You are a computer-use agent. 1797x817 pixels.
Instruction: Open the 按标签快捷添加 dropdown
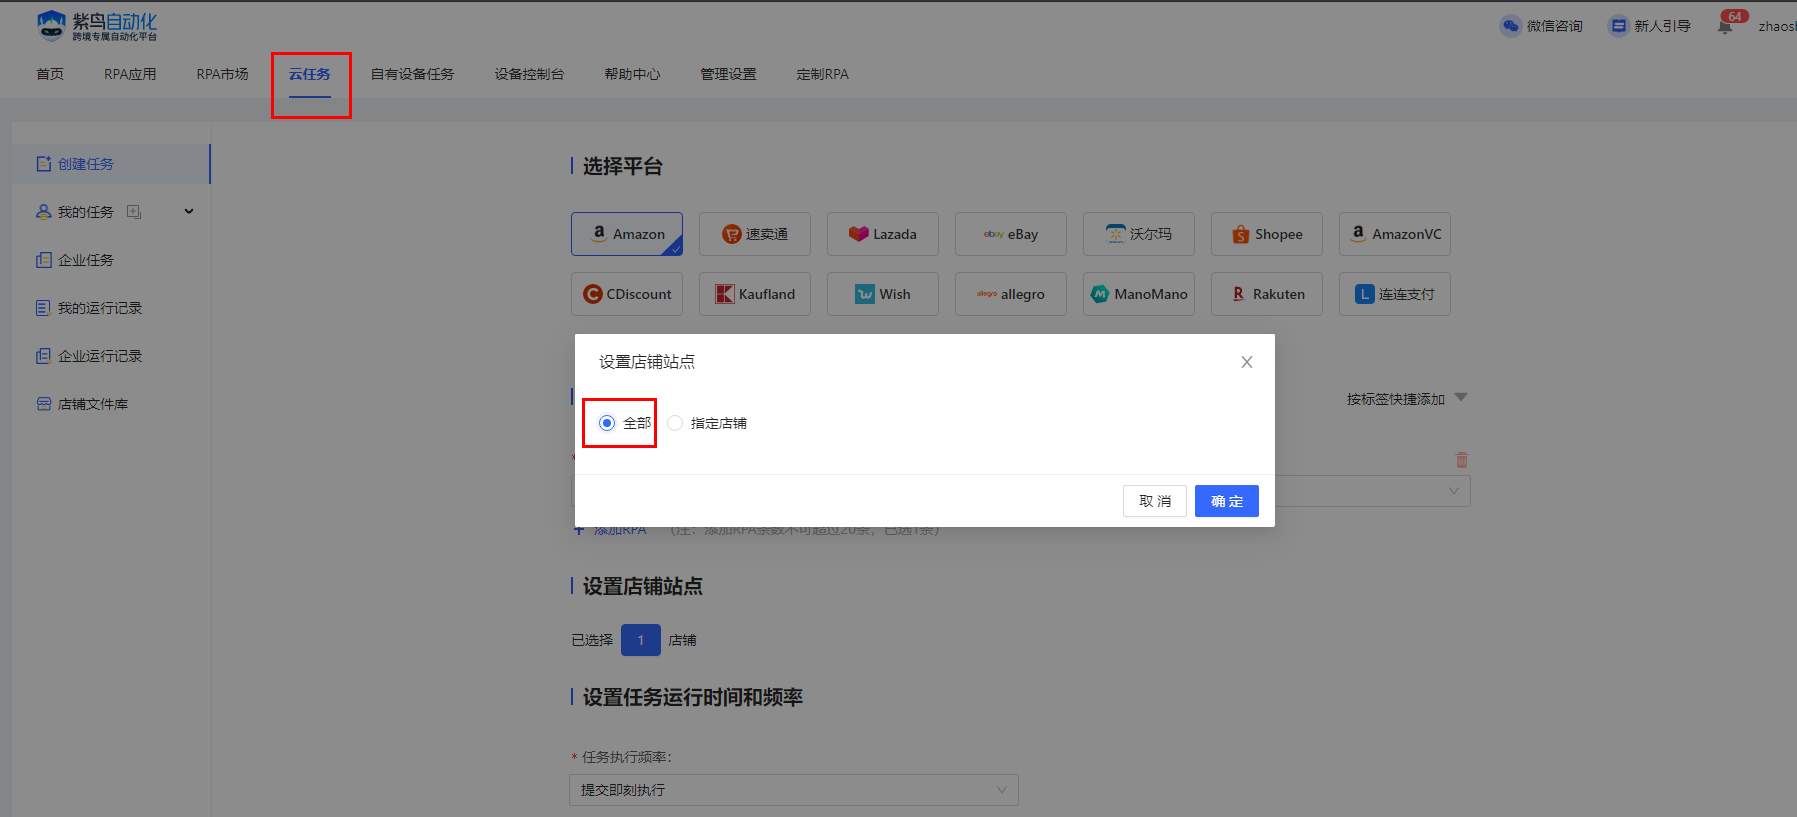(1407, 399)
